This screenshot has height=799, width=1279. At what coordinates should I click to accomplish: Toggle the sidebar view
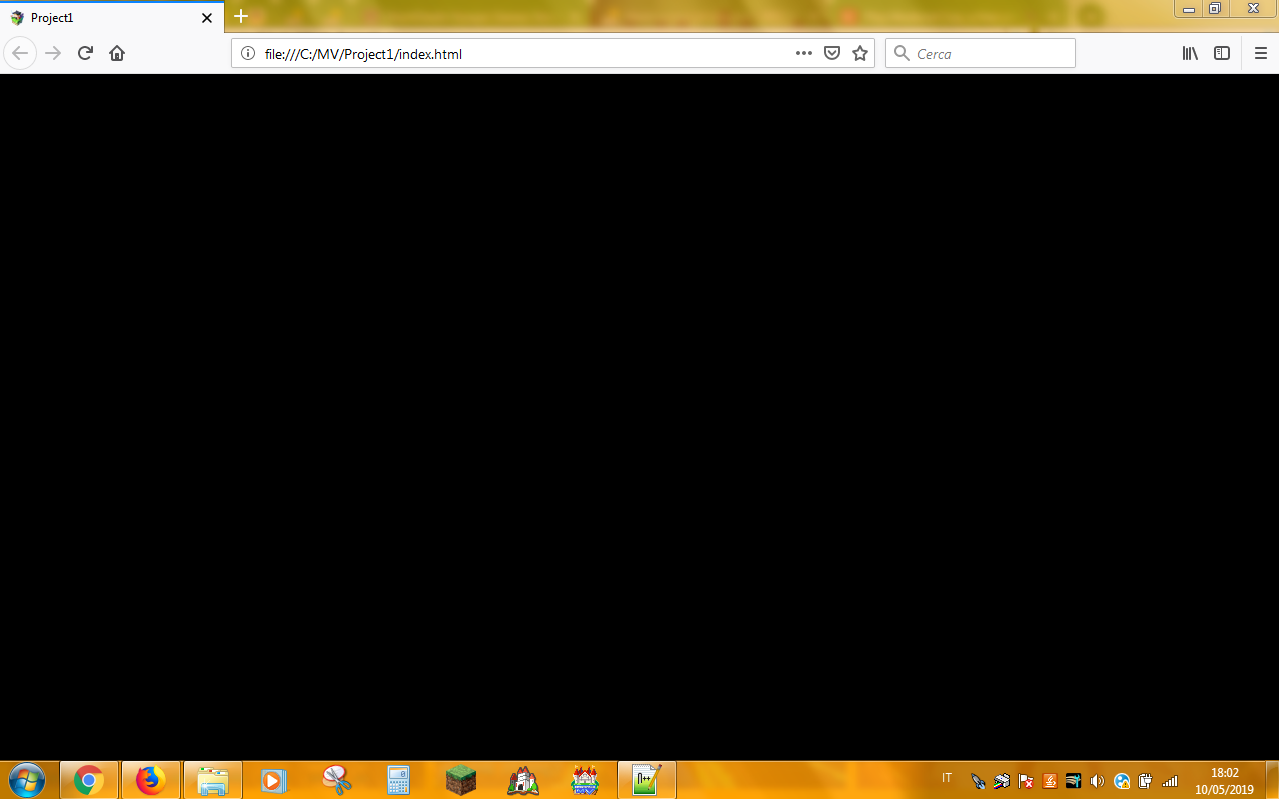(x=1222, y=53)
